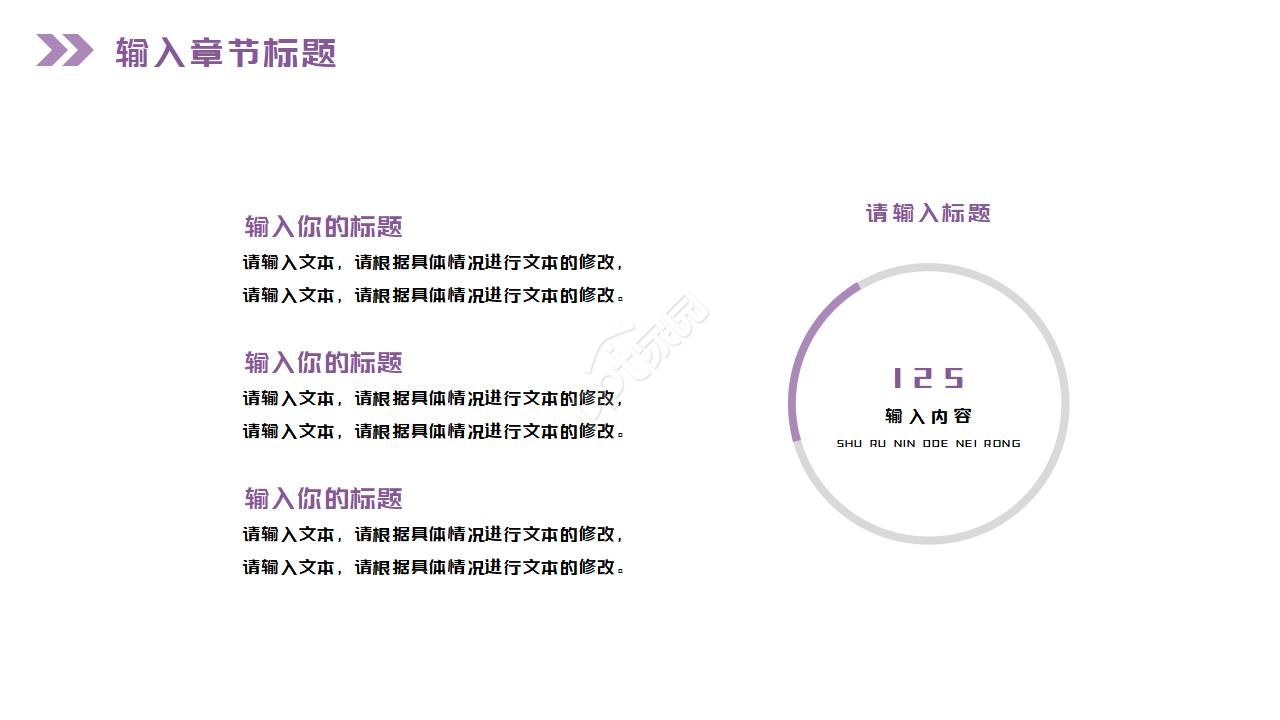Click the third 输入你的标题 heading
1280x720 pixels.
(x=322, y=498)
